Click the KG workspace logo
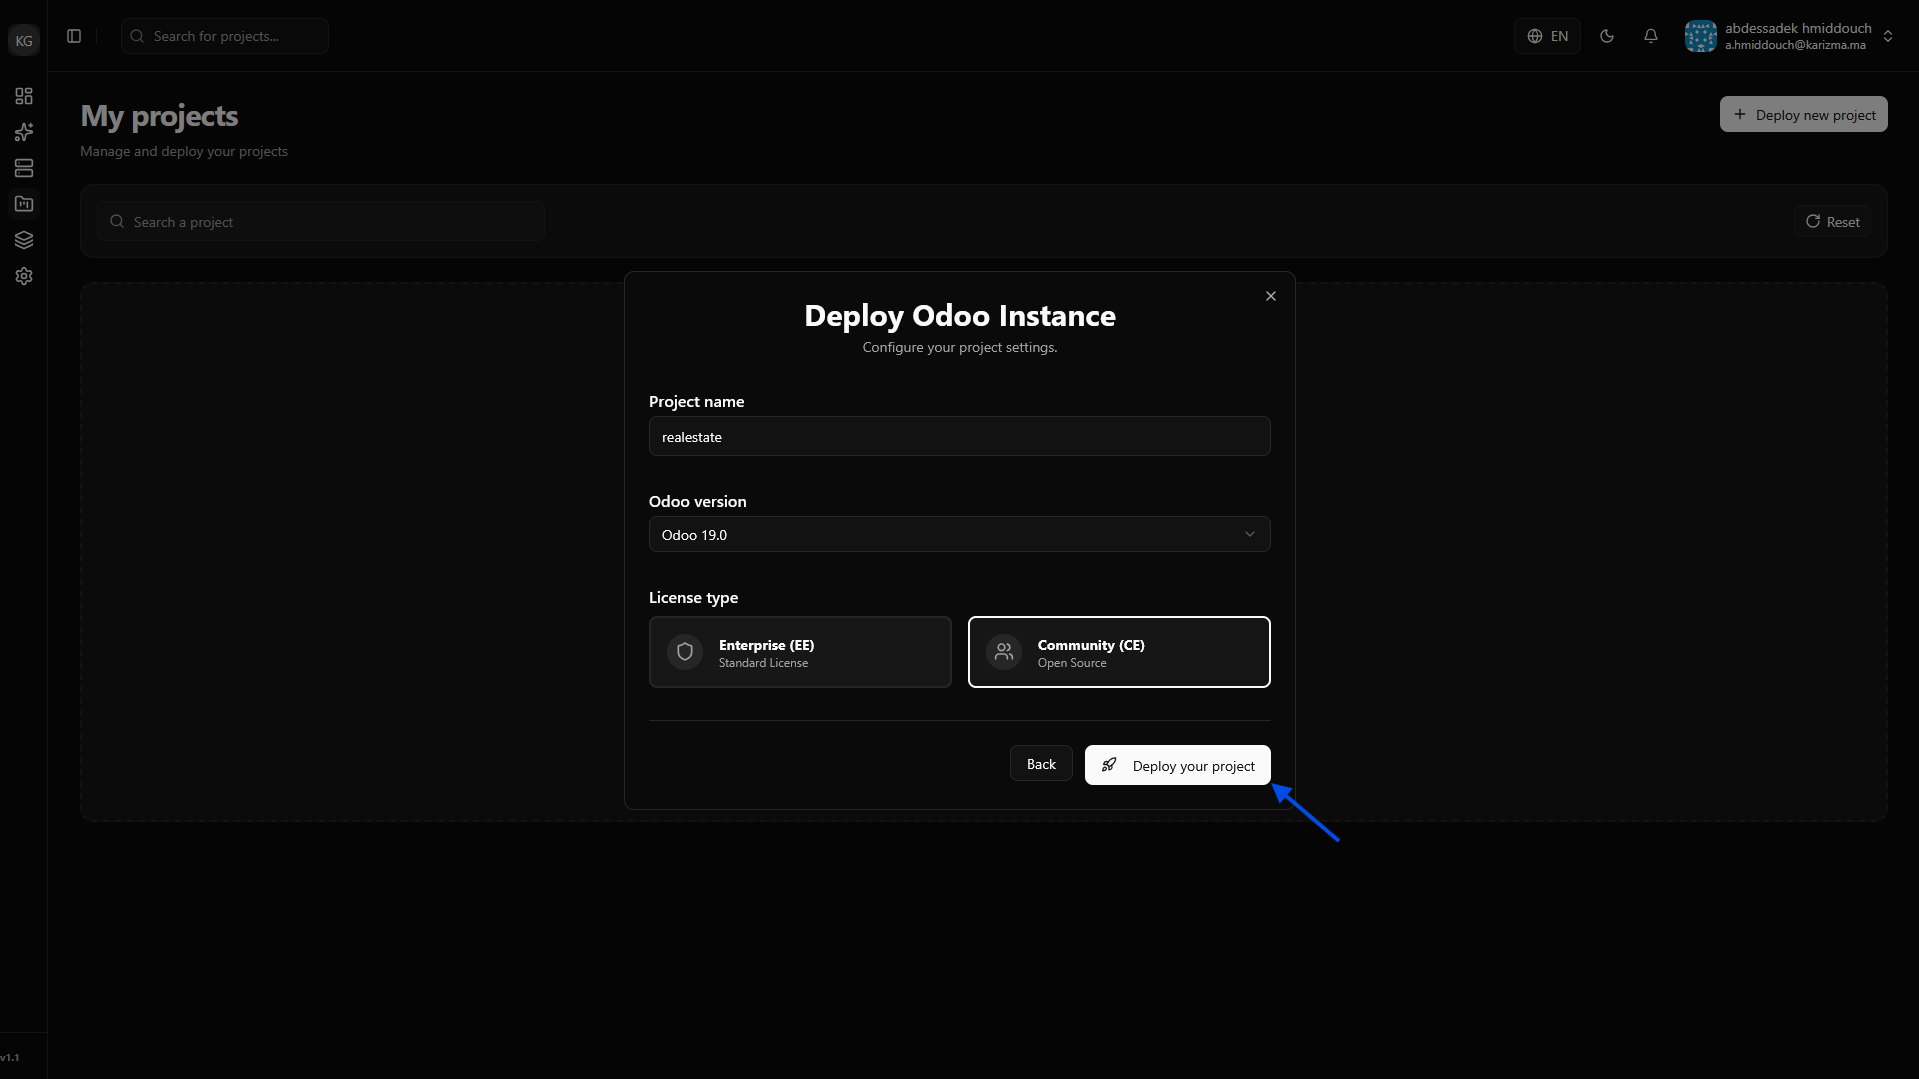This screenshot has width=1919, height=1079. (24, 40)
